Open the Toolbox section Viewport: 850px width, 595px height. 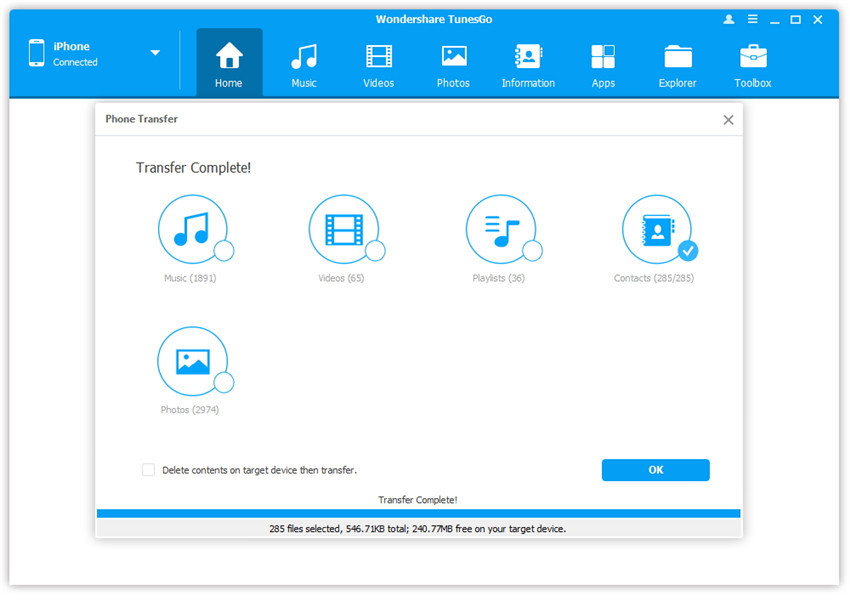[x=753, y=64]
